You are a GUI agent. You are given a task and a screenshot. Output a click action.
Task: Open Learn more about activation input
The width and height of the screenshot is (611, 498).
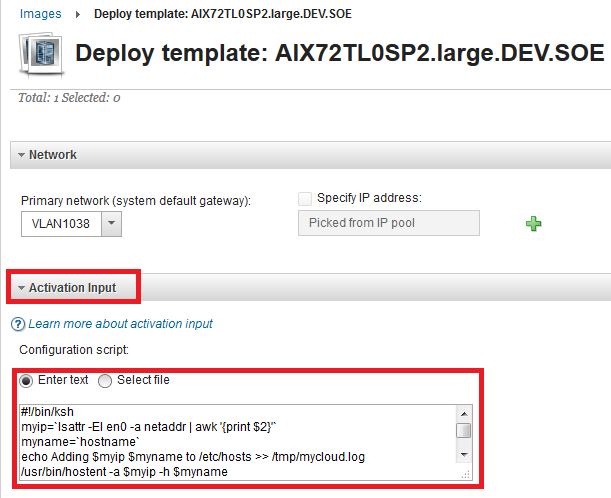pos(120,324)
